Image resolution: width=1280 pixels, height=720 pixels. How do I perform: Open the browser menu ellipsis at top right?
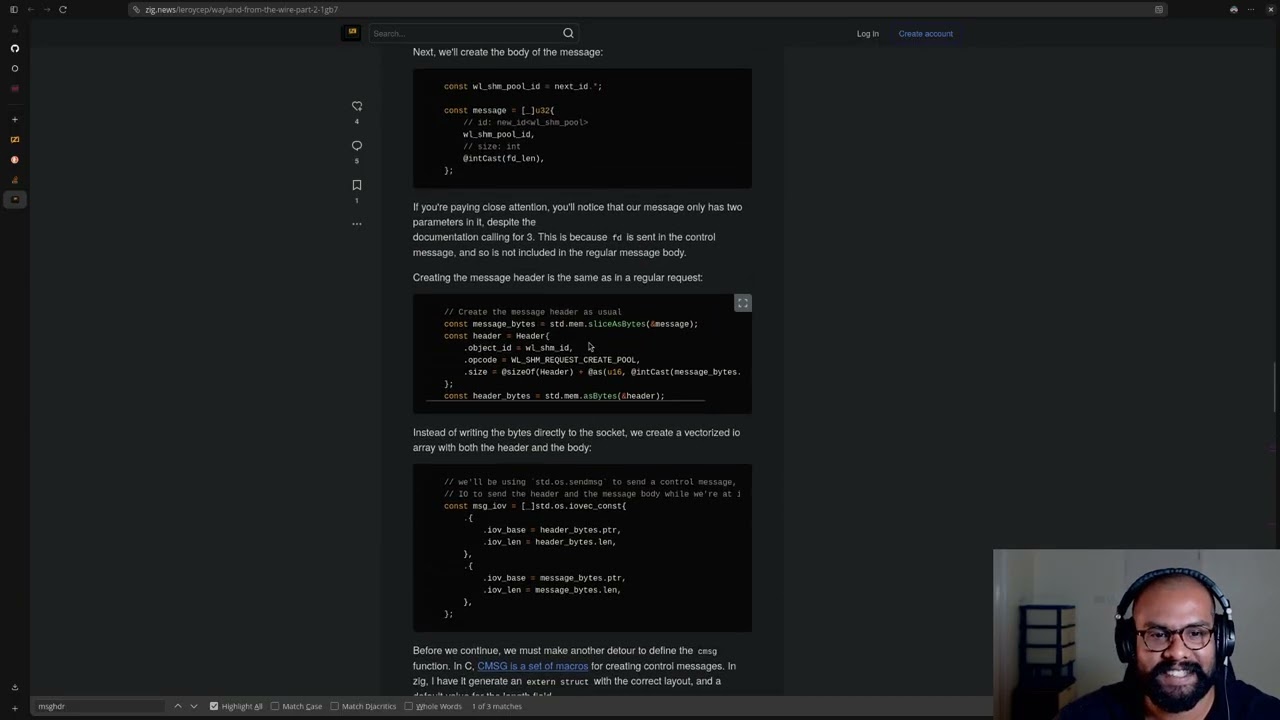[x=1250, y=9]
